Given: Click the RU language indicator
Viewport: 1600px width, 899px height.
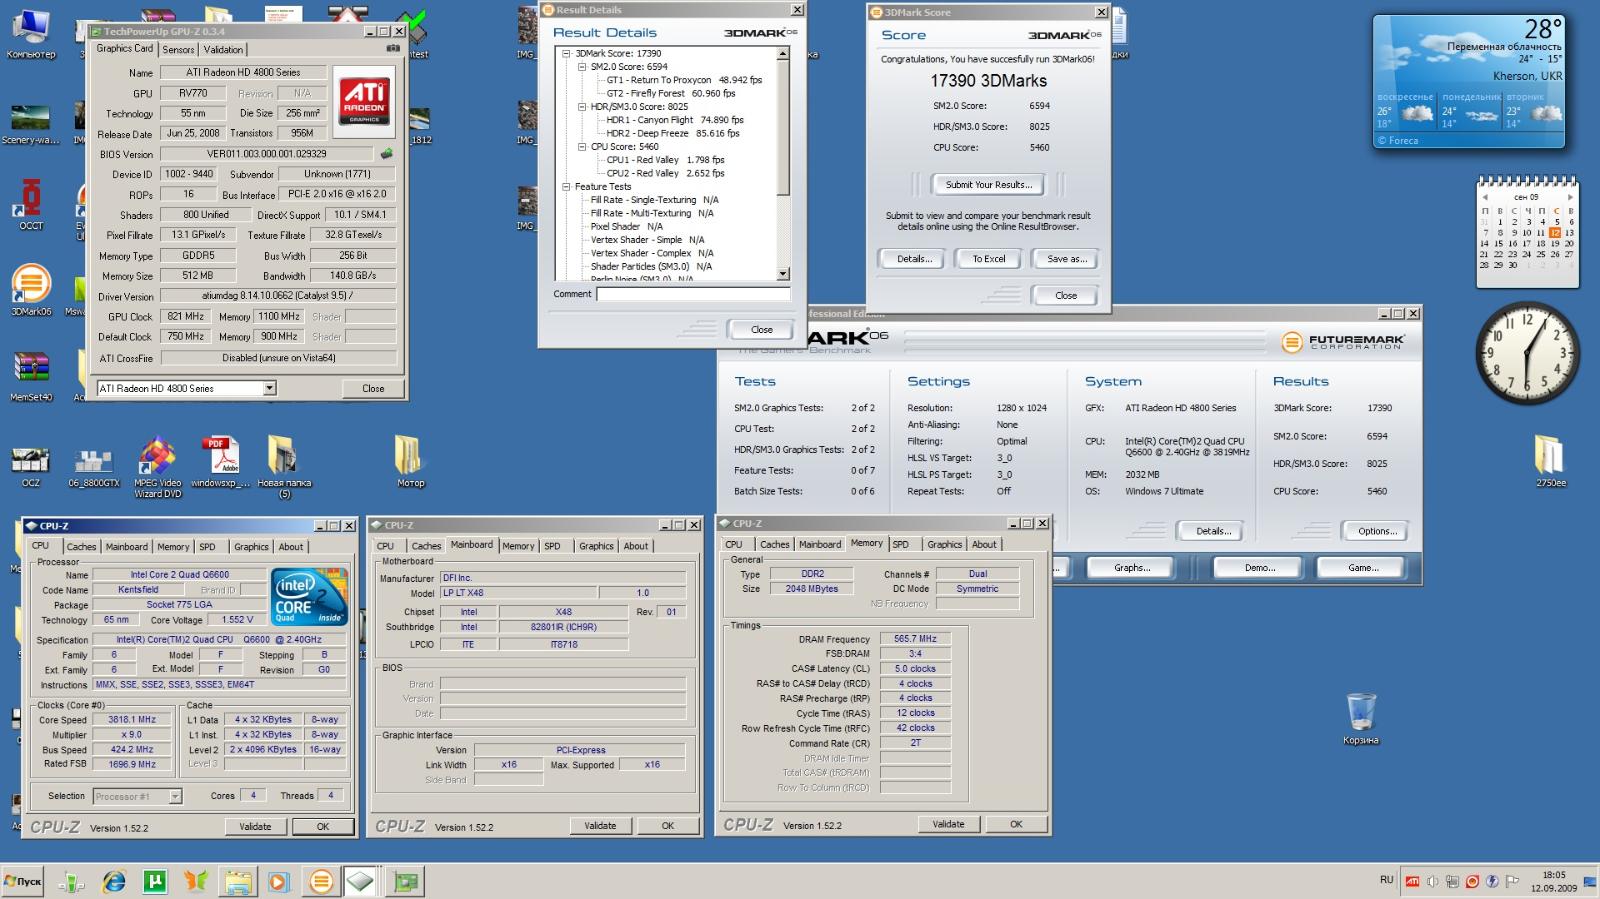Looking at the screenshot, I should point(1386,880).
